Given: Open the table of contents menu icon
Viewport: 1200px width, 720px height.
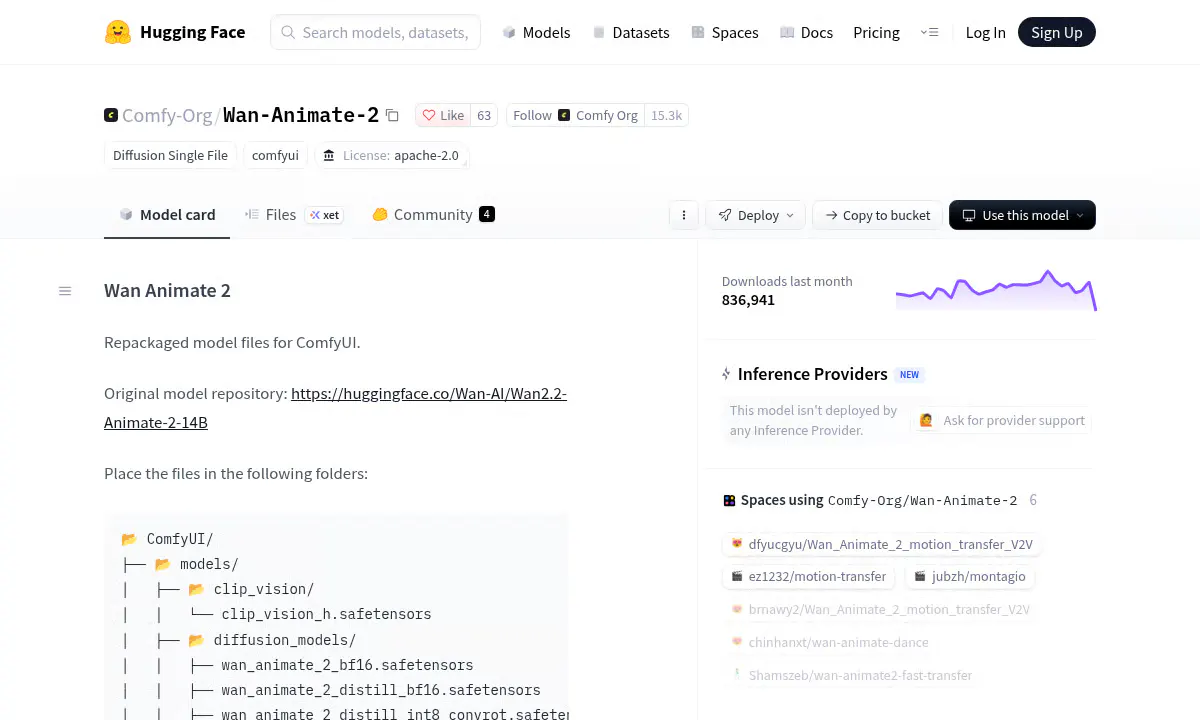Looking at the screenshot, I should tap(65, 291).
